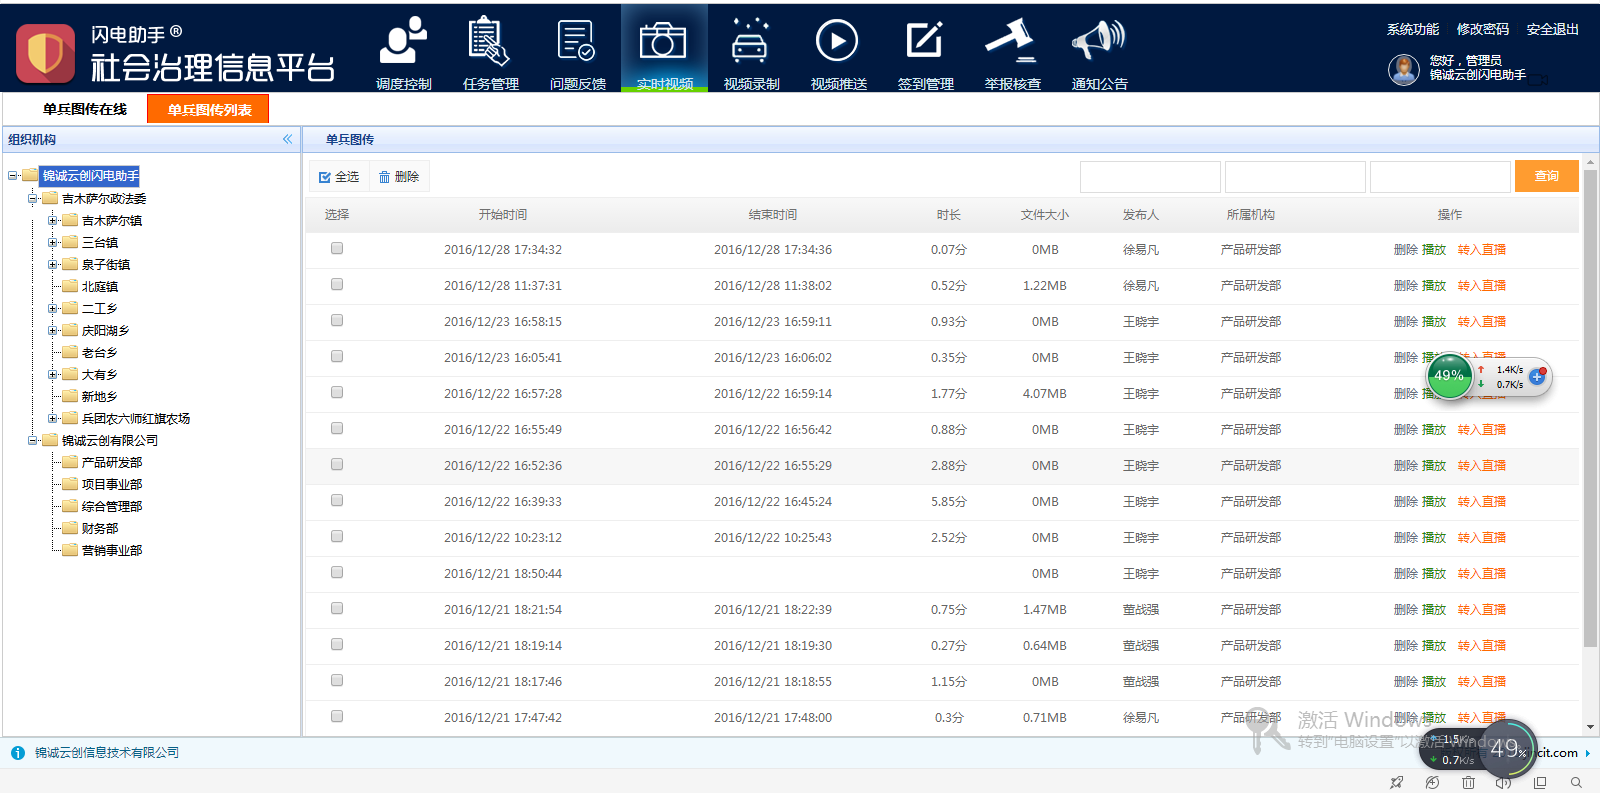The width and height of the screenshot is (1600, 793).
Task: Check the row starting 2016/12/28 17:34:32
Action: click(x=337, y=248)
